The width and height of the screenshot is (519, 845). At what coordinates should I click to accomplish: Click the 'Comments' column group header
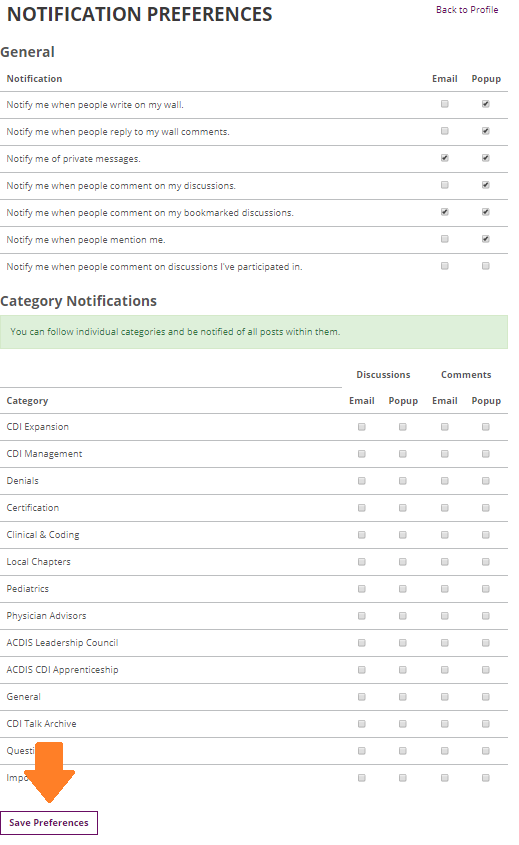466,375
